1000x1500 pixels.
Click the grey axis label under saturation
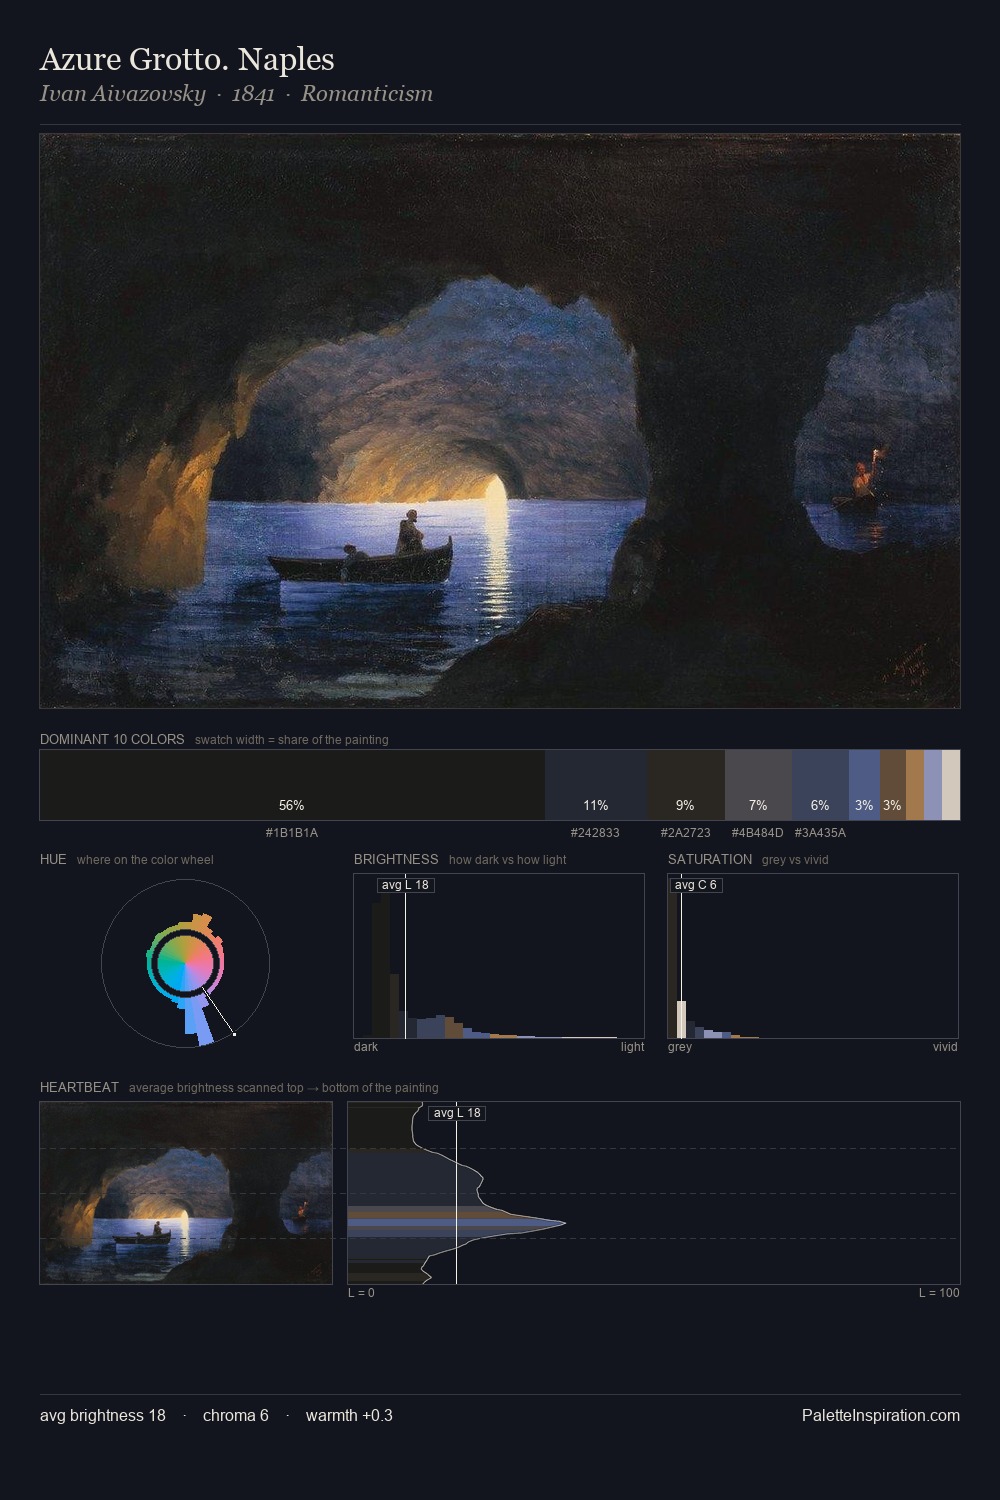click(x=680, y=1047)
